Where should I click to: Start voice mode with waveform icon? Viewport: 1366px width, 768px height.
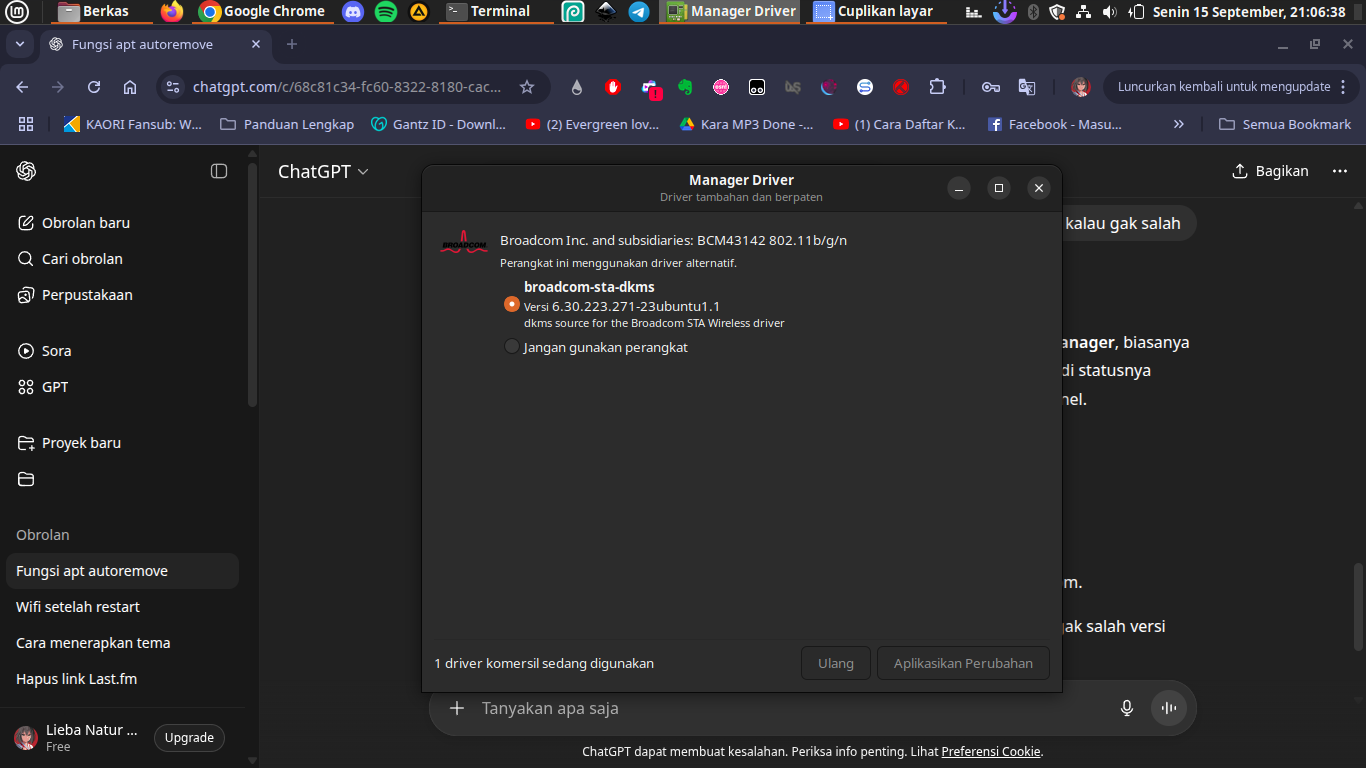pos(1168,708)
